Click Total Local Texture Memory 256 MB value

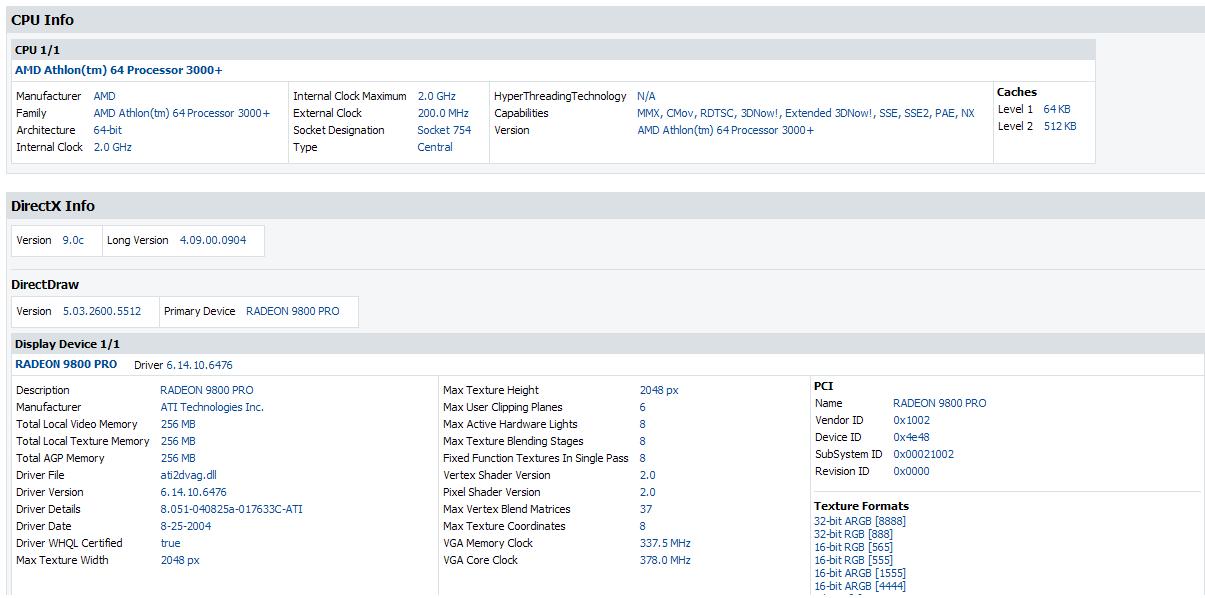click(x=178, y=441)
